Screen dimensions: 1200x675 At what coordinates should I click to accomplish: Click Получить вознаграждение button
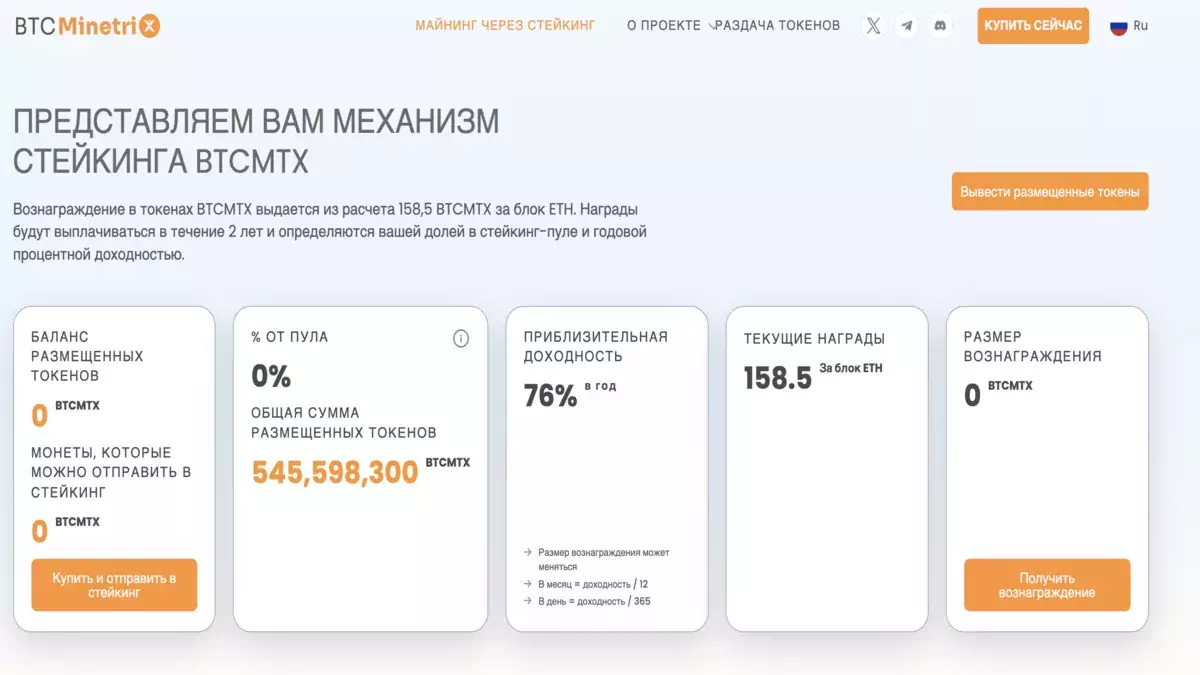(1047, 585)
